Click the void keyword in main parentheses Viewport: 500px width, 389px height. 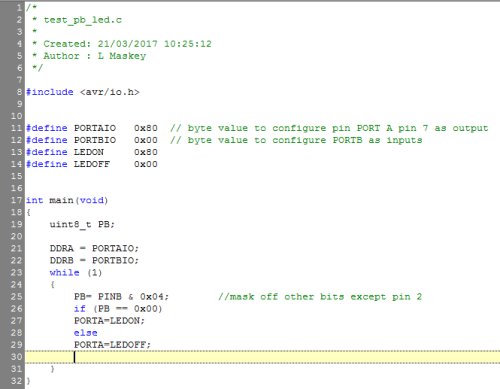(92, 200)
